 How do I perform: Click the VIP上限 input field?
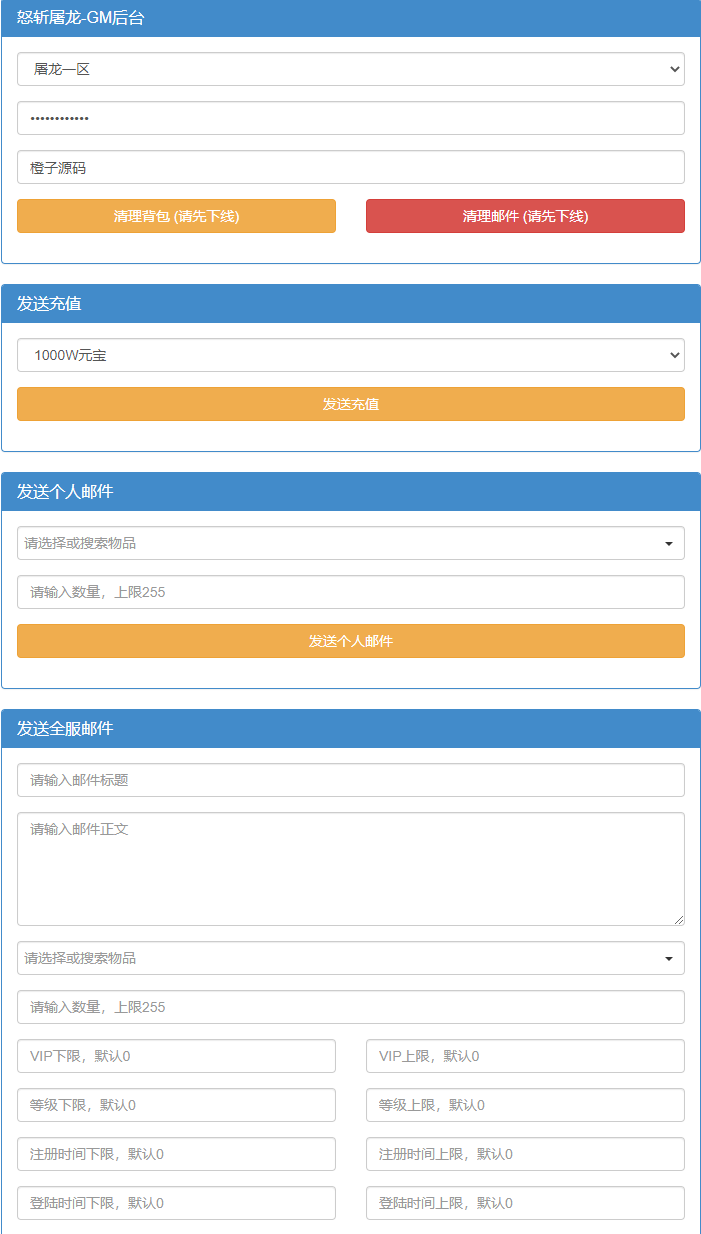point(525,1056)
